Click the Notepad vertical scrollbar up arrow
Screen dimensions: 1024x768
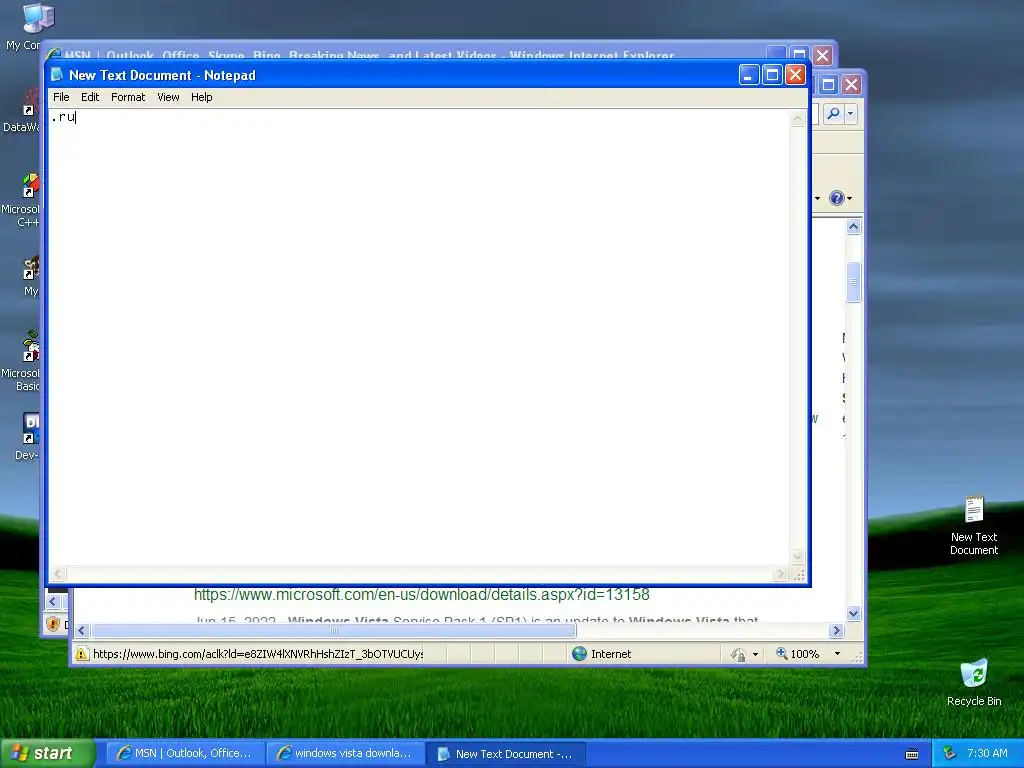coord(797,119)
